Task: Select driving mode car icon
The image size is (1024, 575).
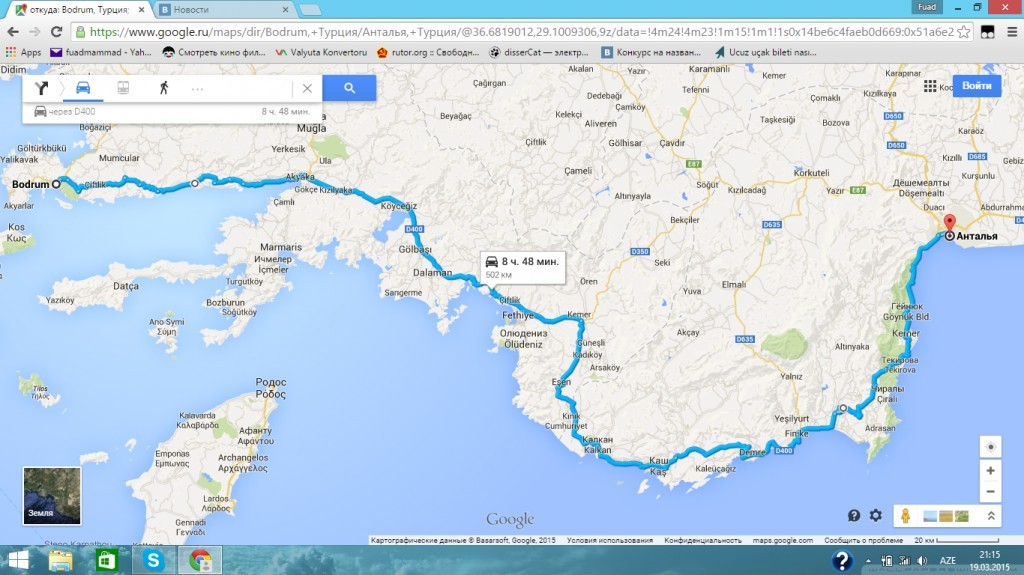Action: click(x=84, y=88)
